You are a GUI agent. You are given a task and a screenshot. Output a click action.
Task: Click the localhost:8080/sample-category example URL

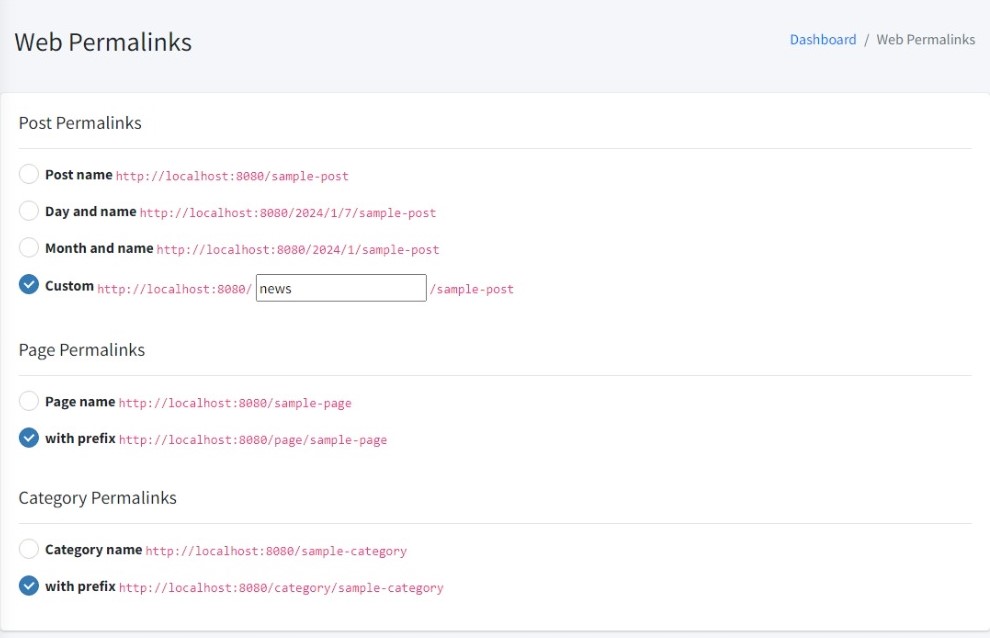point(276,551)
